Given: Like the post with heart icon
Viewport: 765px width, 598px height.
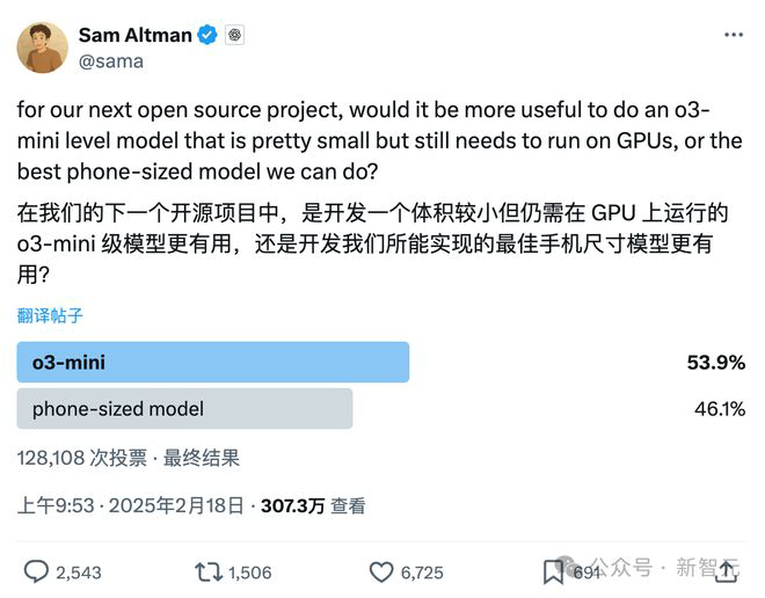Looking at the screenshot, I should click(381, 572).
